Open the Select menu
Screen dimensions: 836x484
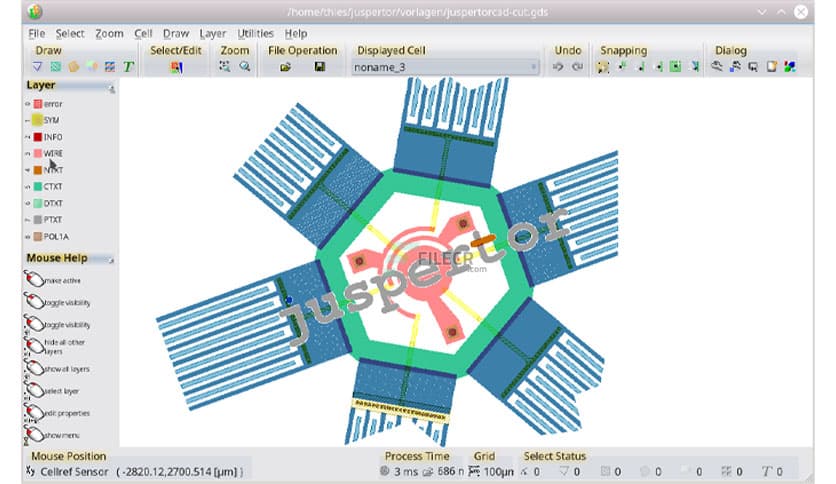coord(70,34)
